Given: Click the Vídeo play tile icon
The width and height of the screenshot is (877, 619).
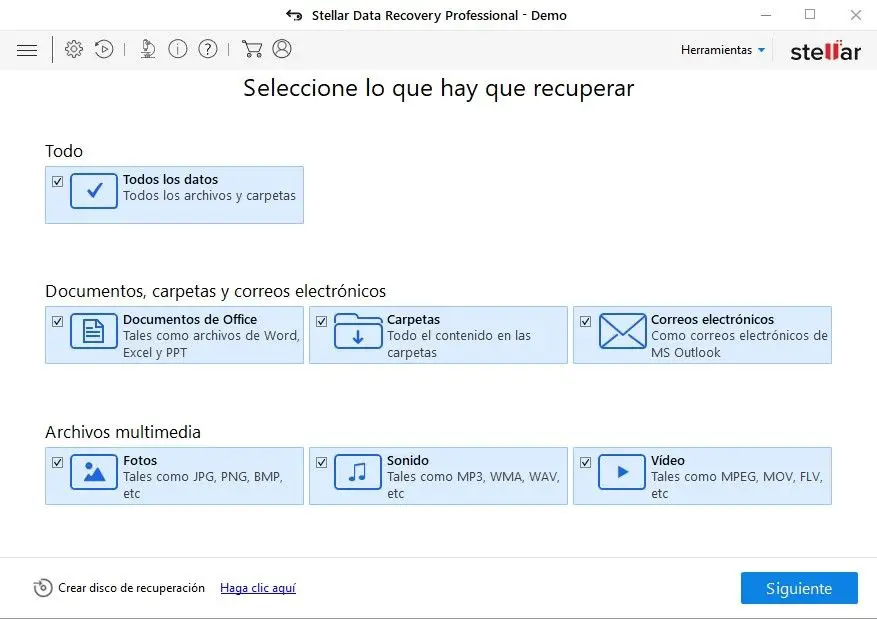Looking at the screenshot, I should [622, 472].
